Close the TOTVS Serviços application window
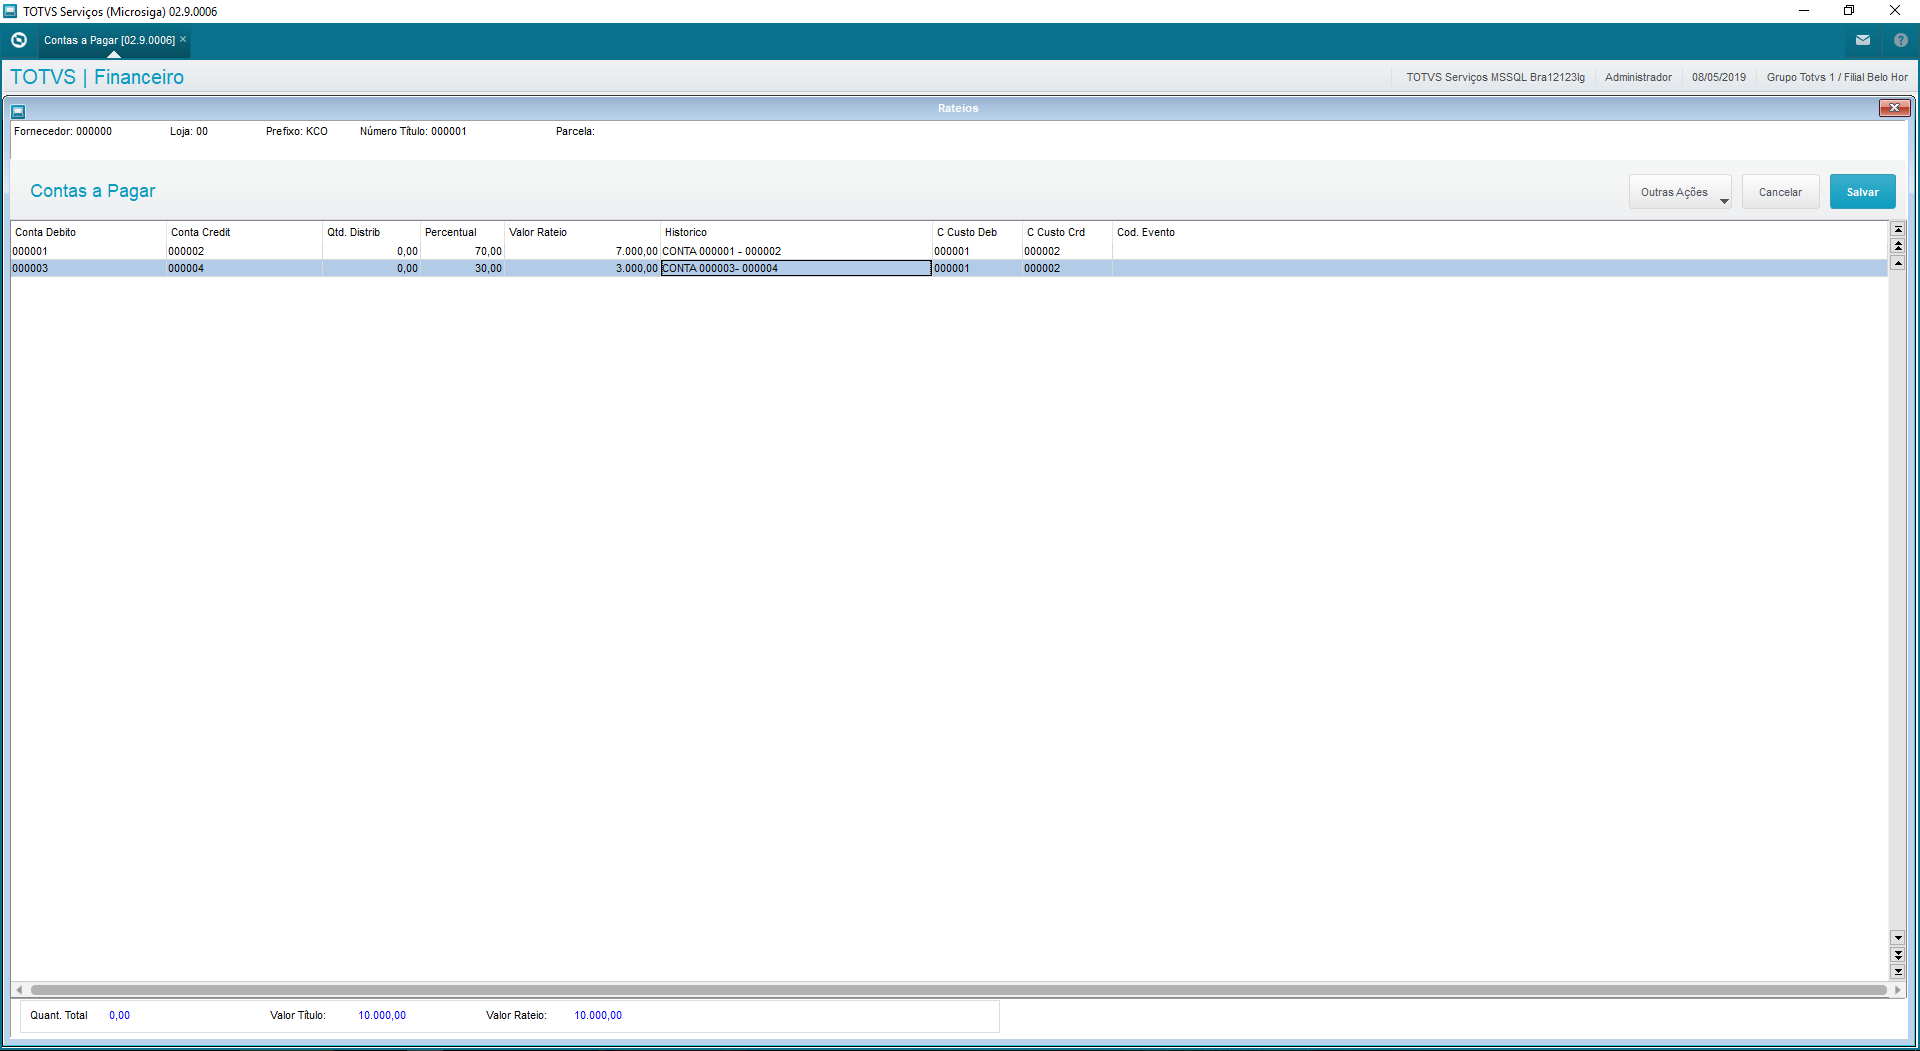 (1895, 11)
